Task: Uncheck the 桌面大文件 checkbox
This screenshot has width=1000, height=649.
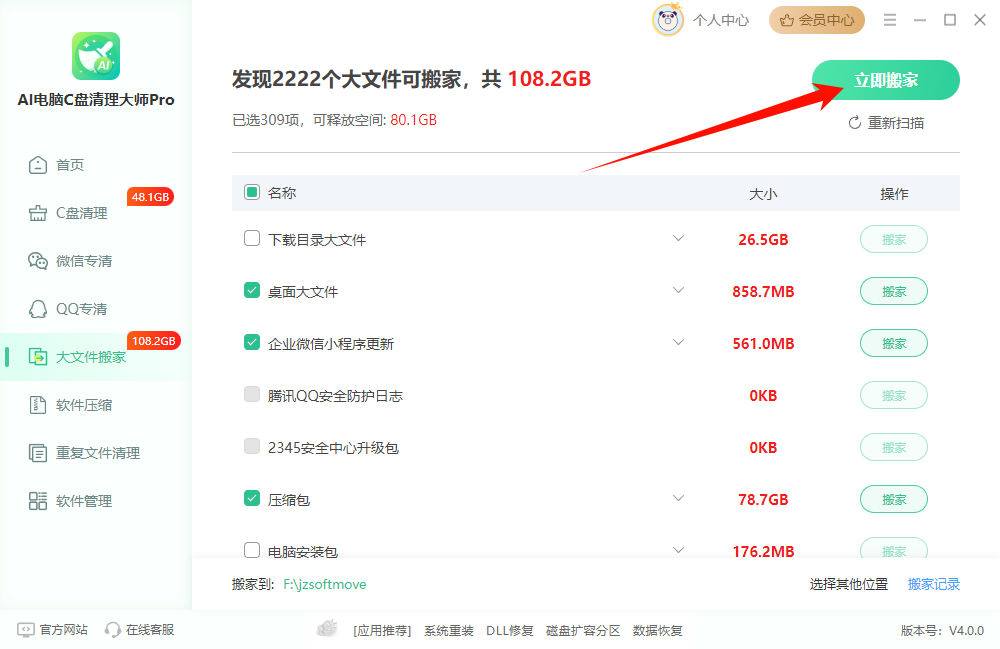Action: (251, 291)
